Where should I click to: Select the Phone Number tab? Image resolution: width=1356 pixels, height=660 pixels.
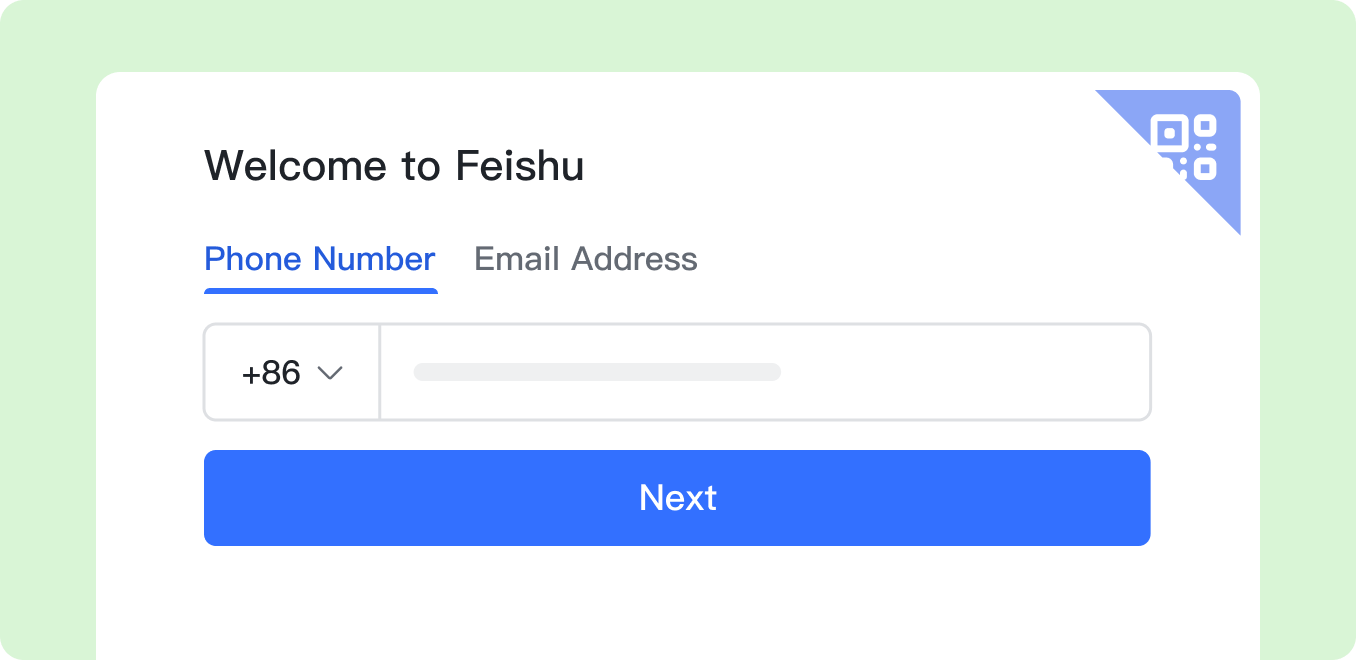319,259
